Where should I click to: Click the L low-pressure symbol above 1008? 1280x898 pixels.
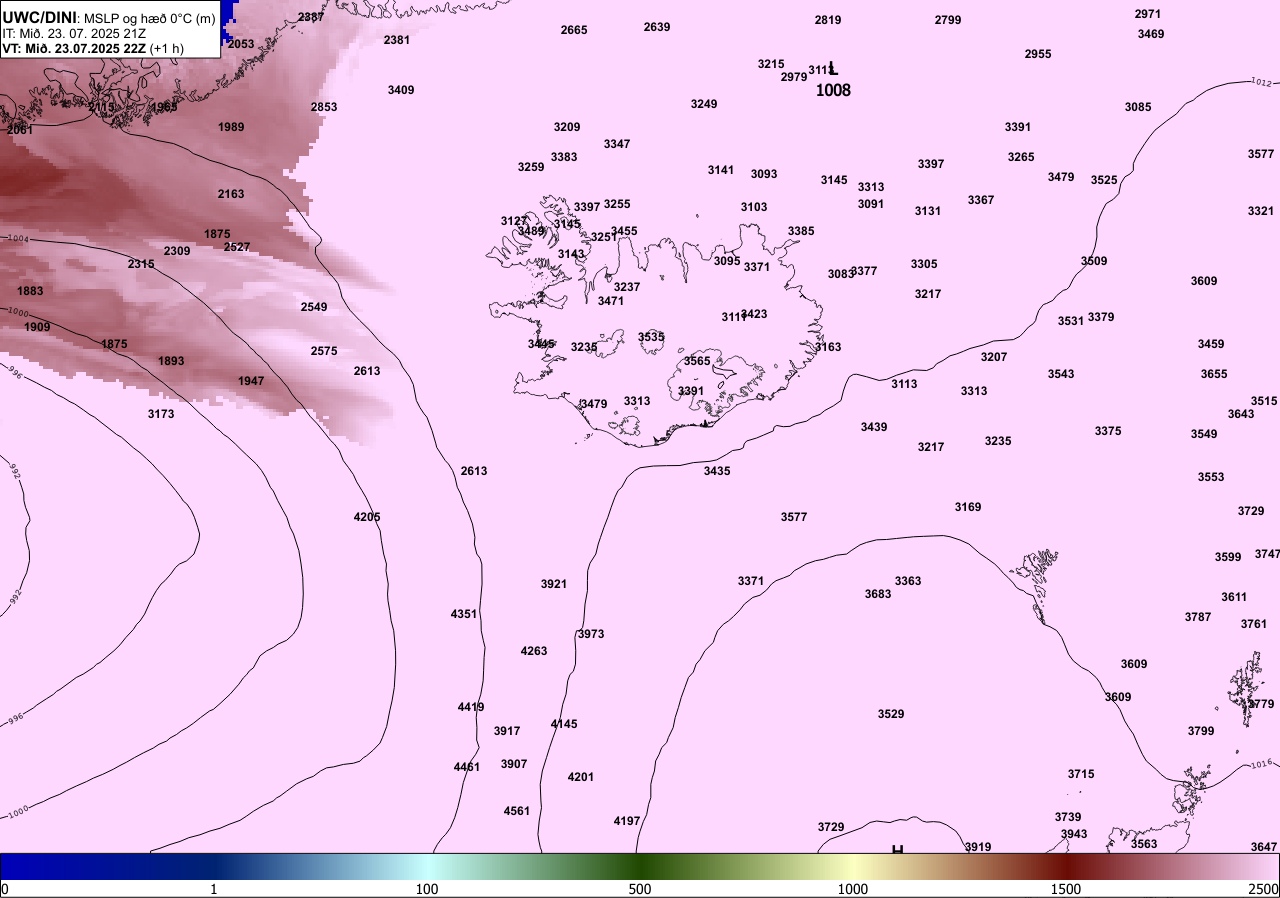(833, 69)
